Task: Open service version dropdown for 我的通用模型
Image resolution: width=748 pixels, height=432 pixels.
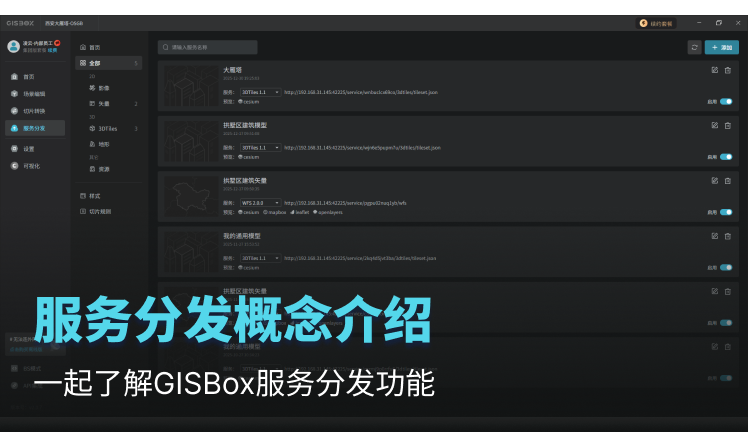Action: 259,258
